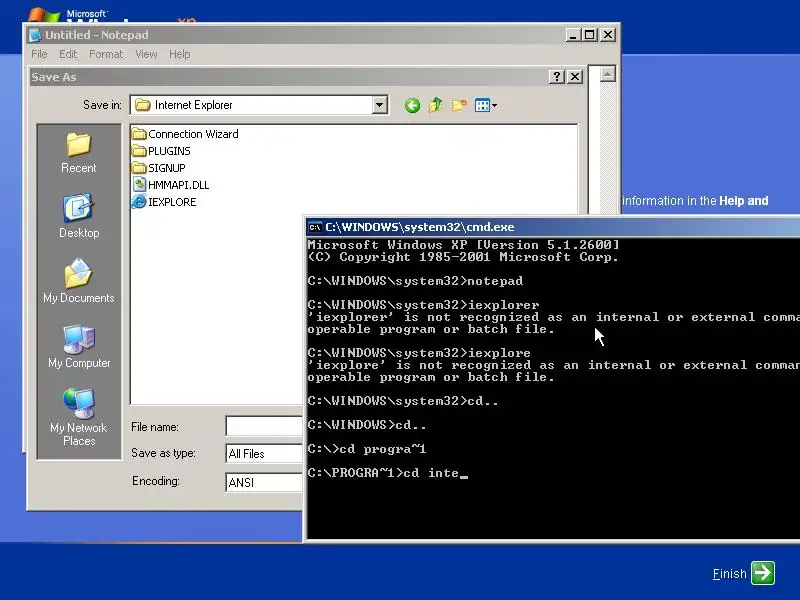This screenshot has width=800, height=600.
Task: Click the Save as type combo box
Action: coord(264,454)
